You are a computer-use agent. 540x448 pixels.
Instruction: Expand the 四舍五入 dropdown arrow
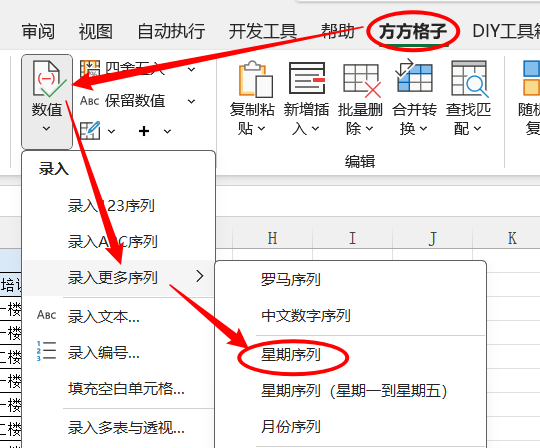191,70
